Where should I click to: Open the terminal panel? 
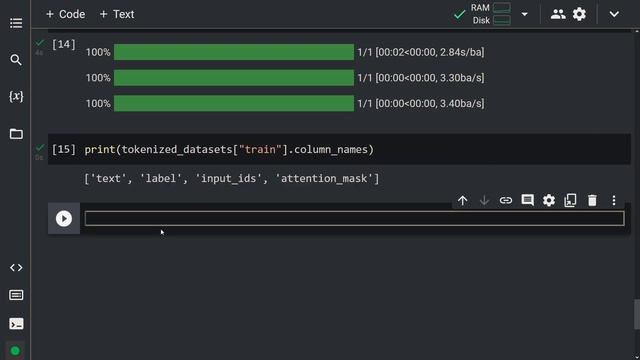[16, 324]
